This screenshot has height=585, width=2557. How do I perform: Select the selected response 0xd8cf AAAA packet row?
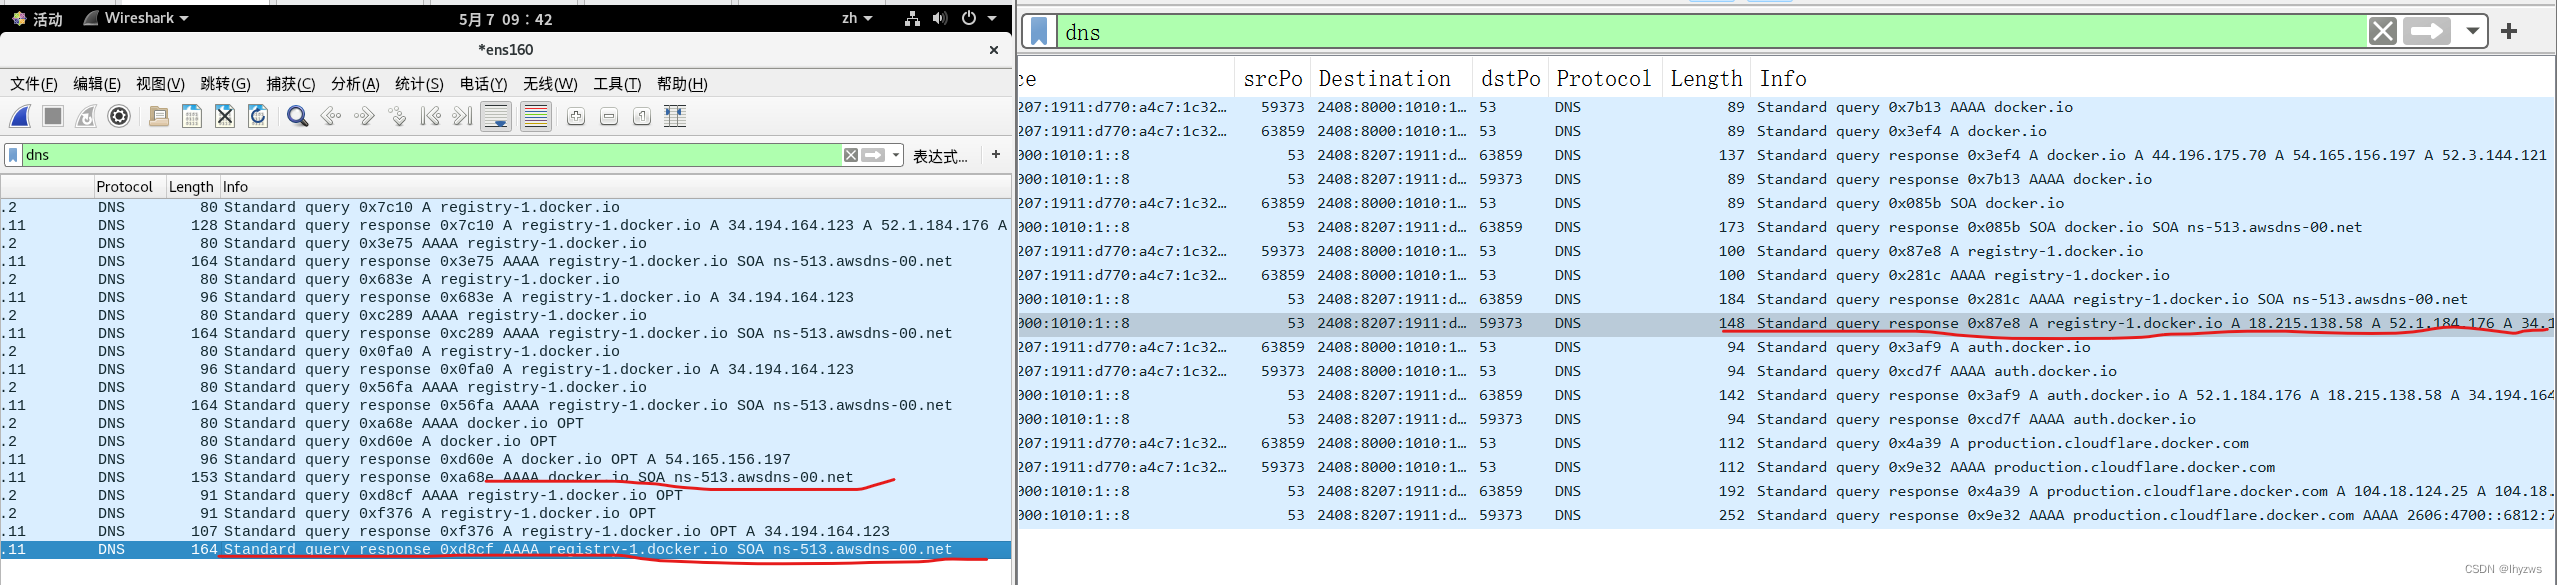click(506, 550)
